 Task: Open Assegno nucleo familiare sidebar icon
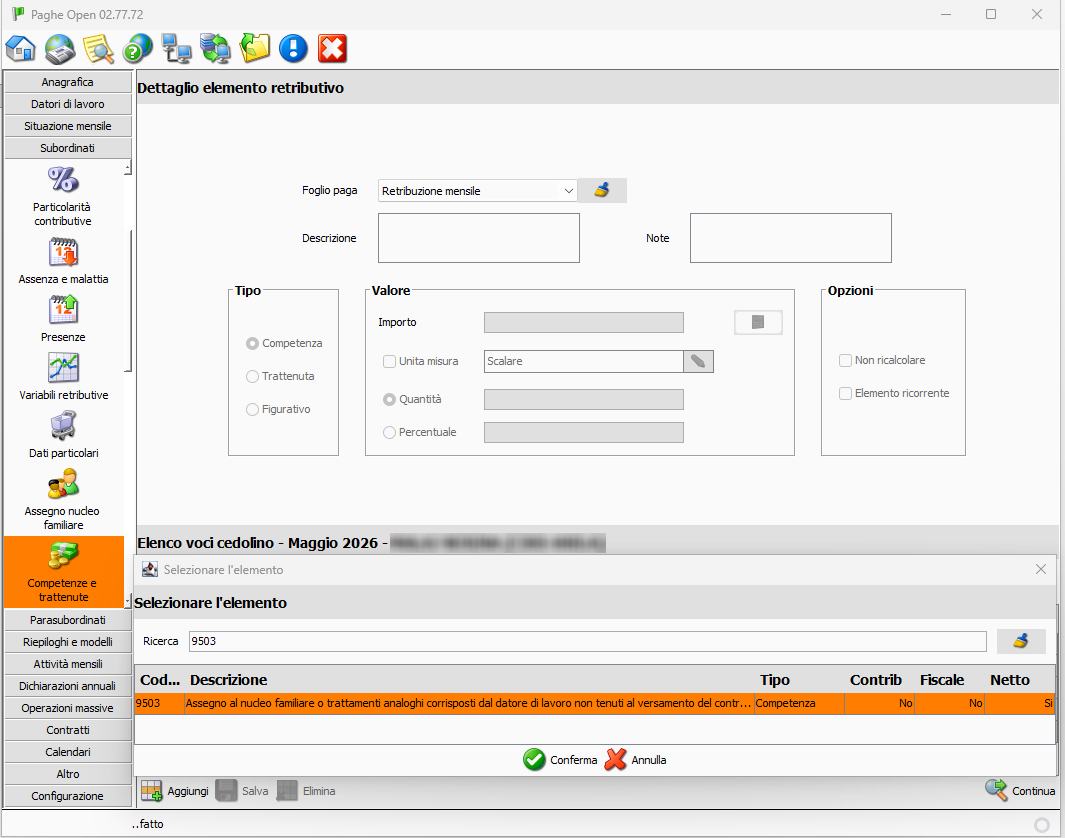tap(64, 484)
